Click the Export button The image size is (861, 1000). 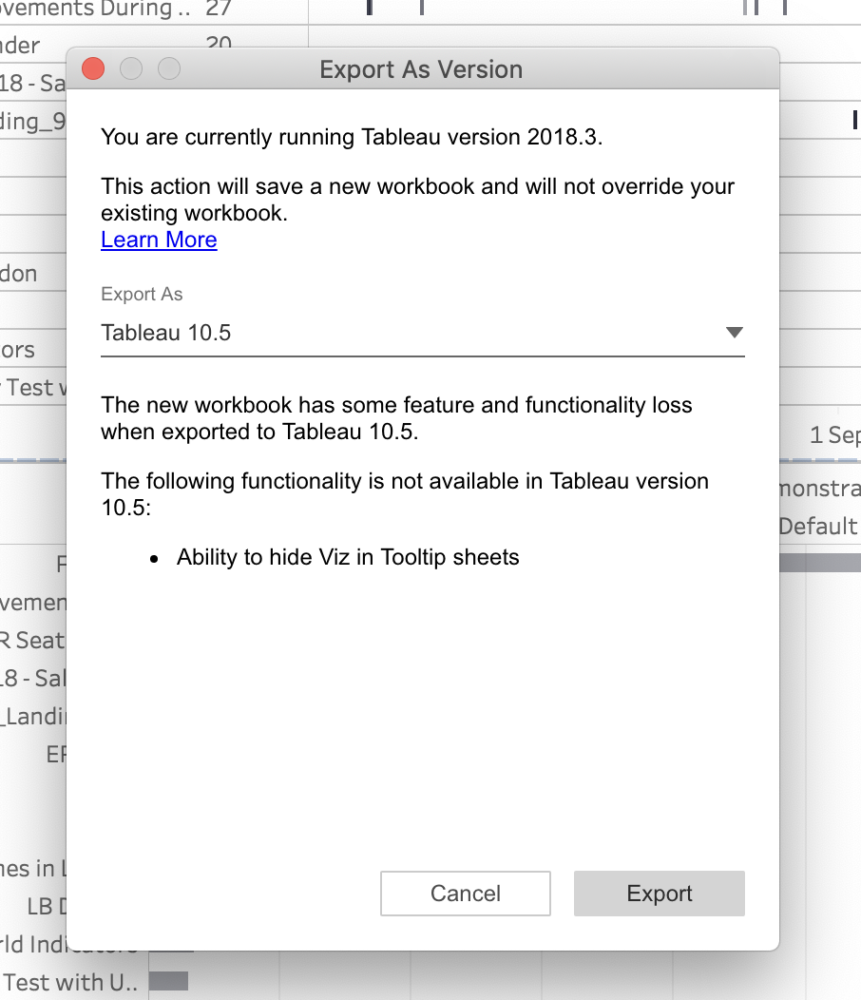(x=659, y=893)
